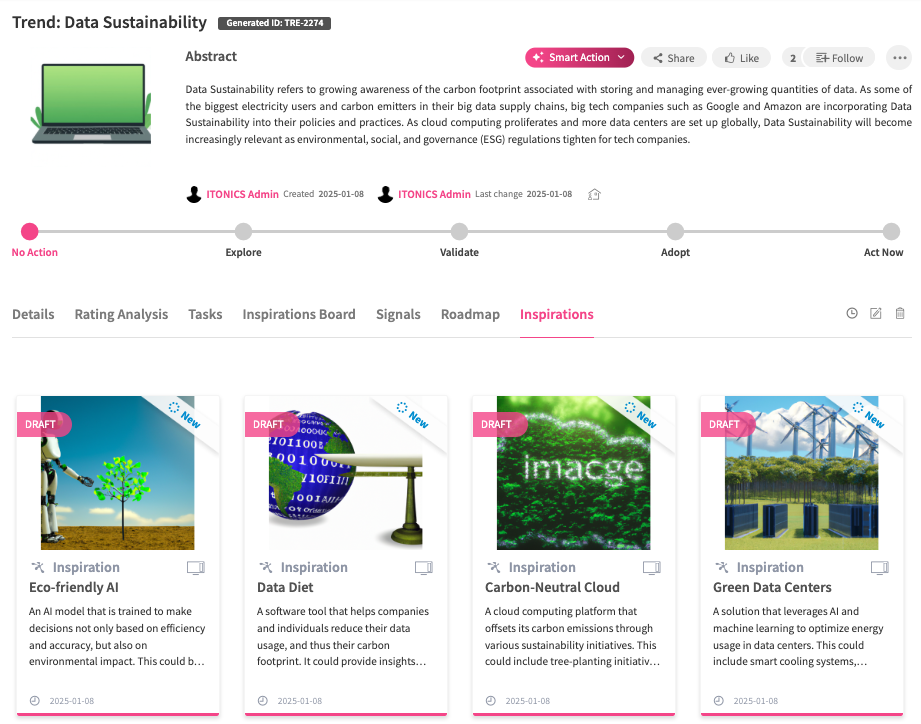The height and width of the screenshot is (724, 921).
Task: Go to the Roadmap tab
Action: [470, 314]
